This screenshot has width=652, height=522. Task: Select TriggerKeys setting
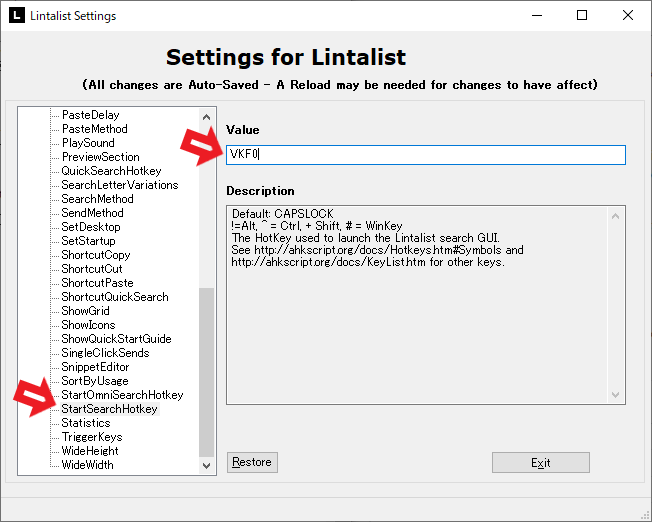(x=92, y=437)
